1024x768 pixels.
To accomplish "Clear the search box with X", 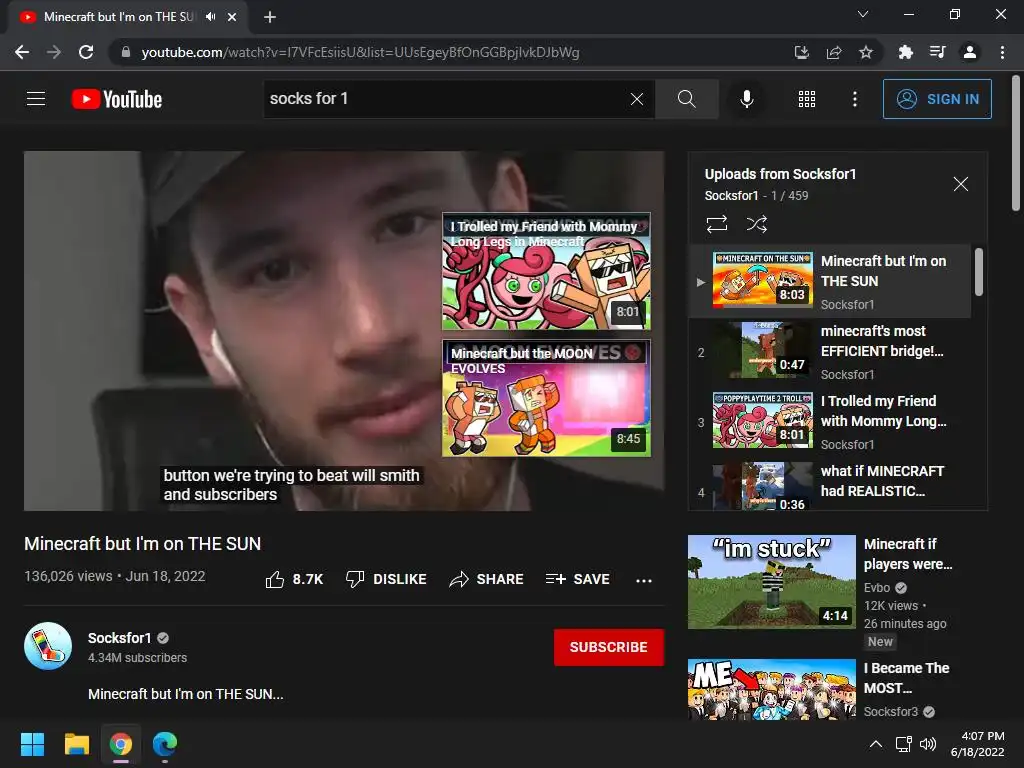I will coord(637,99).
